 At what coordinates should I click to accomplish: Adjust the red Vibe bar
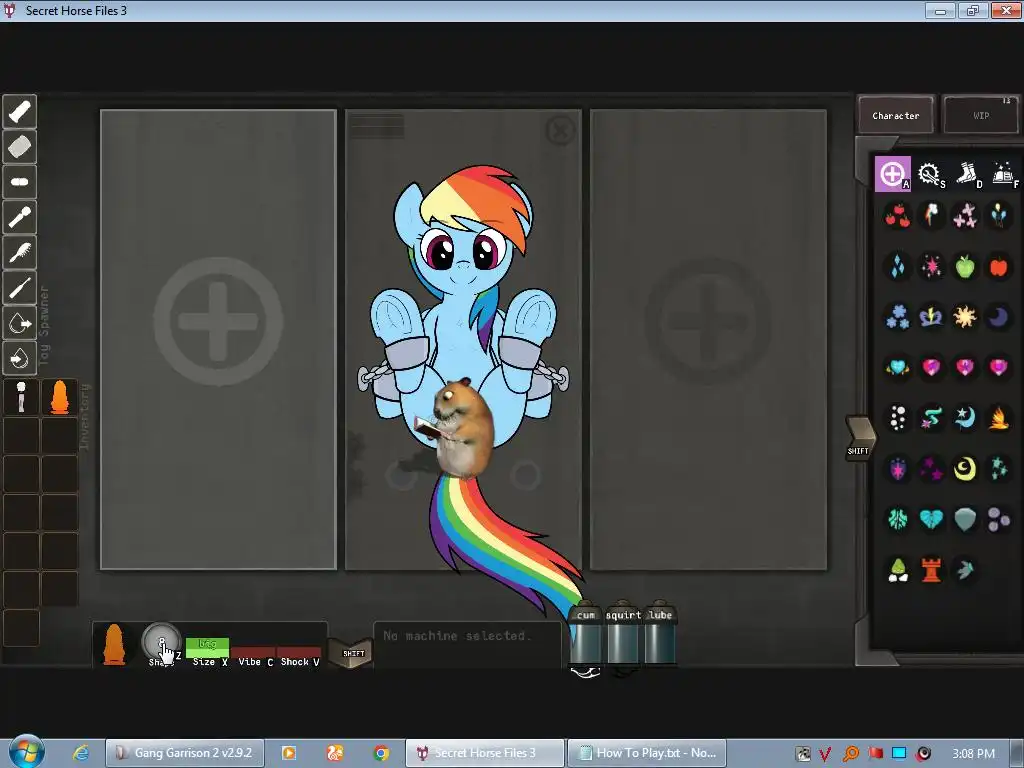coord(253,652)
